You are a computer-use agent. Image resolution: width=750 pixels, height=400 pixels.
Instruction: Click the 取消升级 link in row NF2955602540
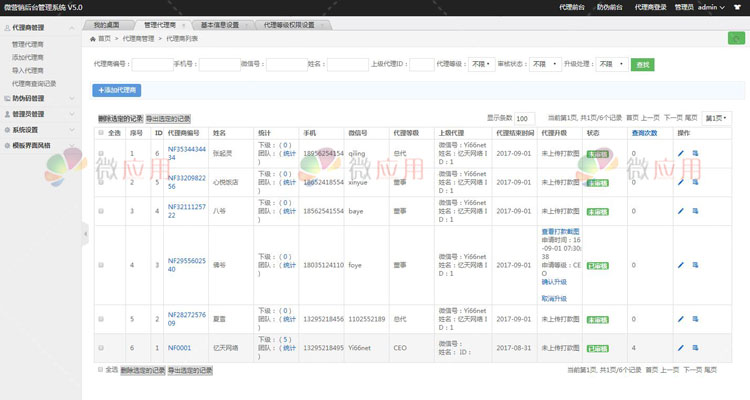click(x=554, y=299)
